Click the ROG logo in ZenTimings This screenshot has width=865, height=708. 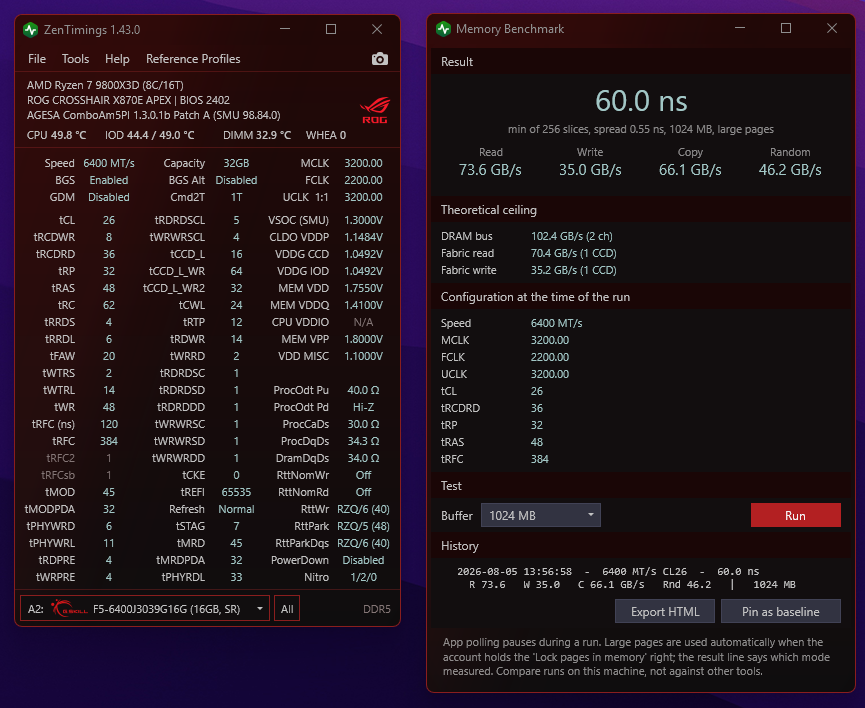pyautogui.click(x=375, y=110)
